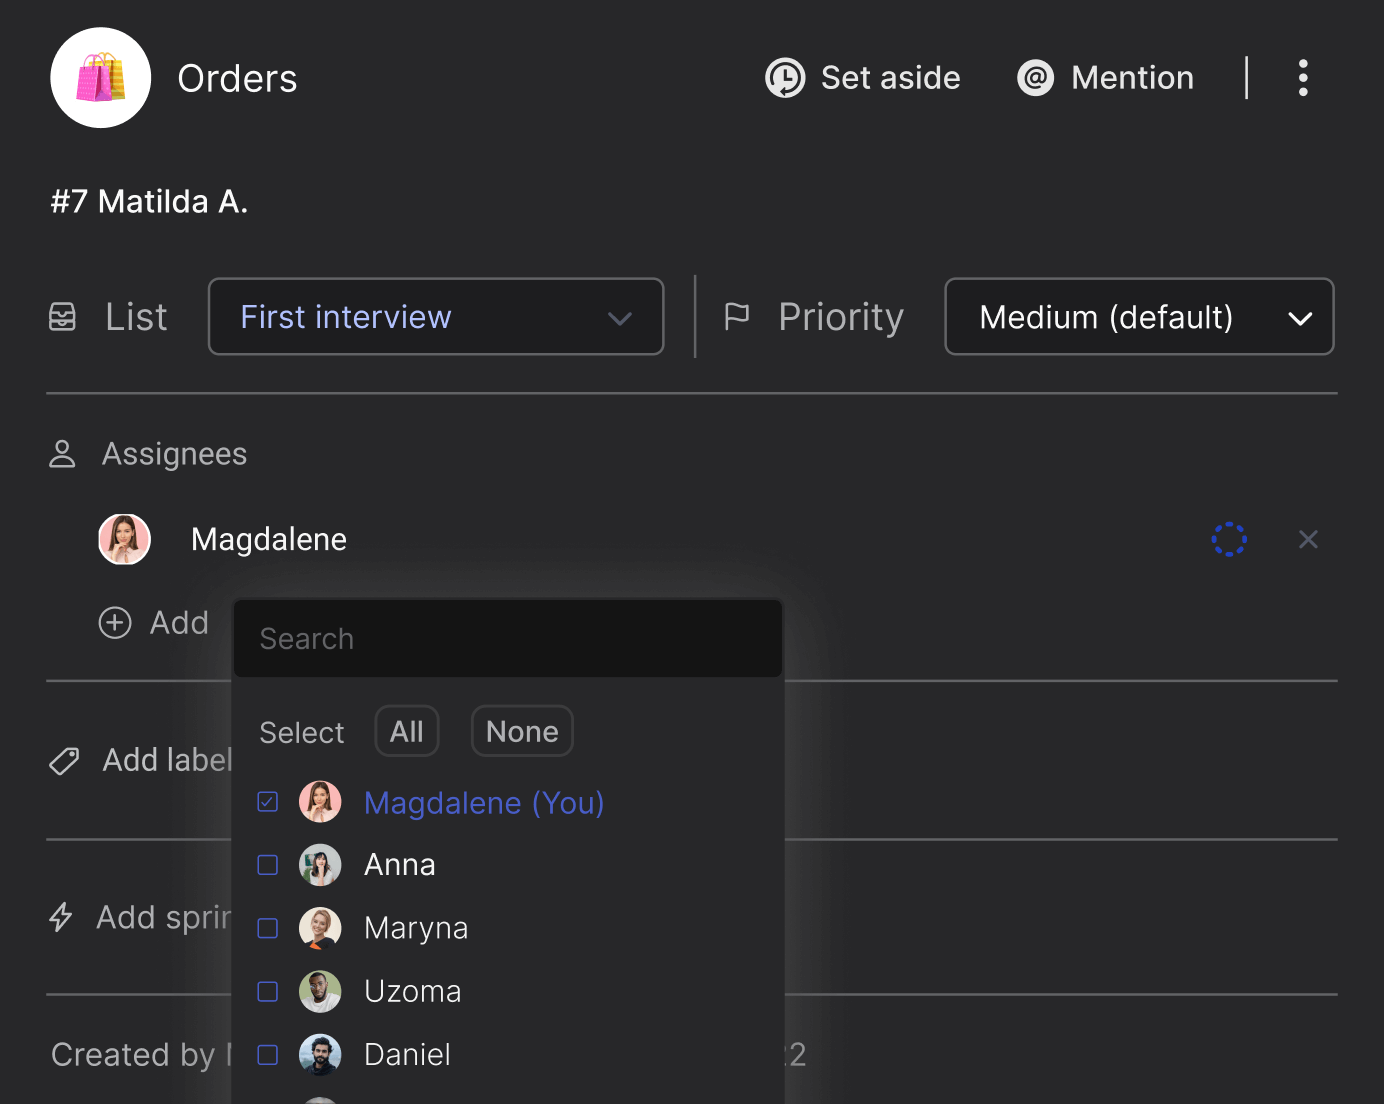Click the Add sprint lightning icon
Viewport: 1384px width, 1104px height.
[61, 917]
